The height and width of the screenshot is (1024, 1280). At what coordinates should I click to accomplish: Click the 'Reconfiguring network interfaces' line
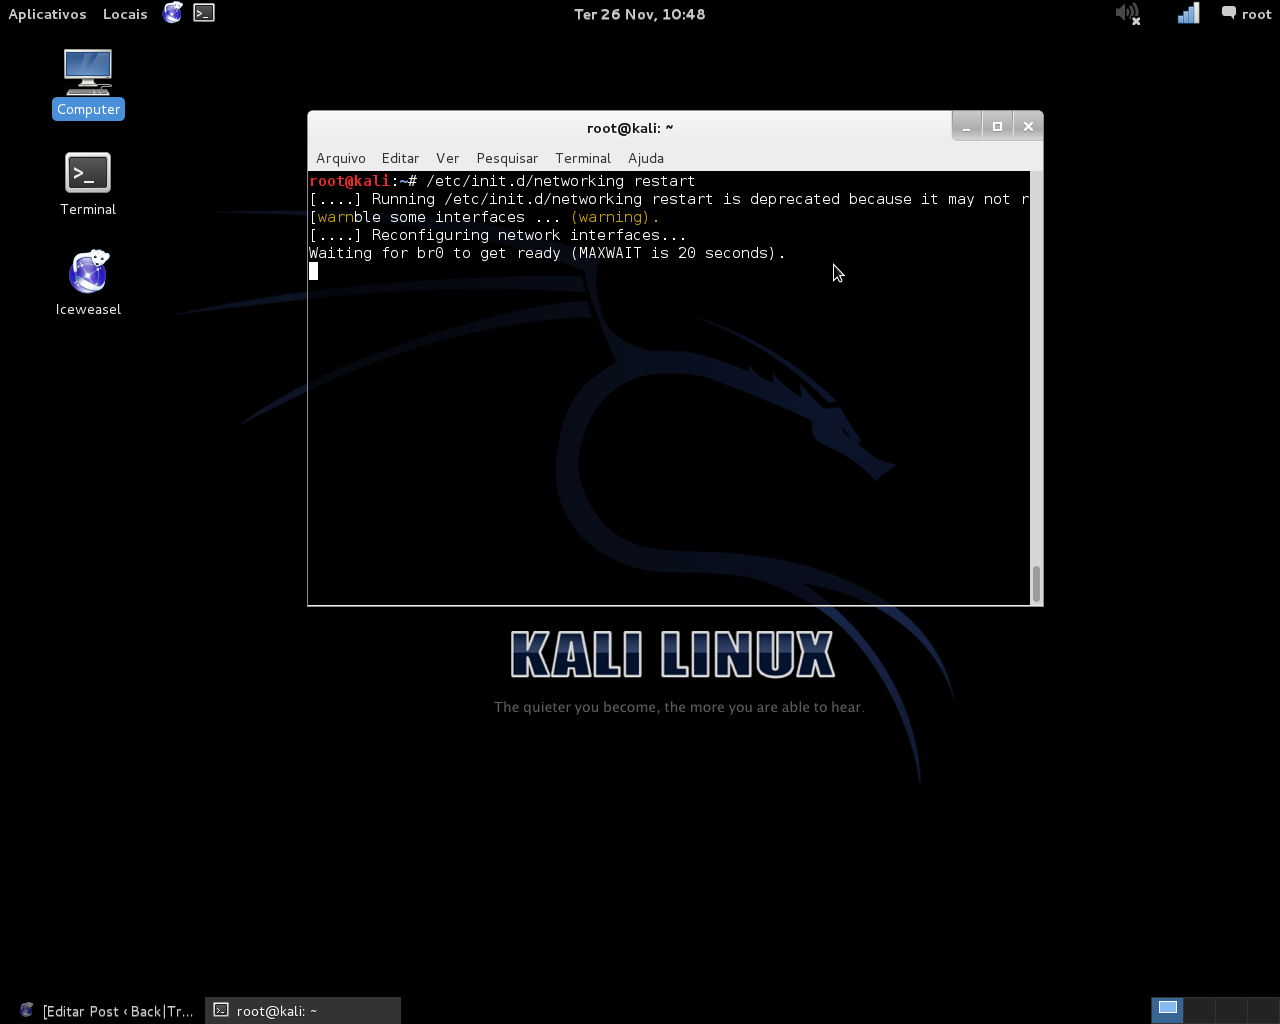(498, 235)
